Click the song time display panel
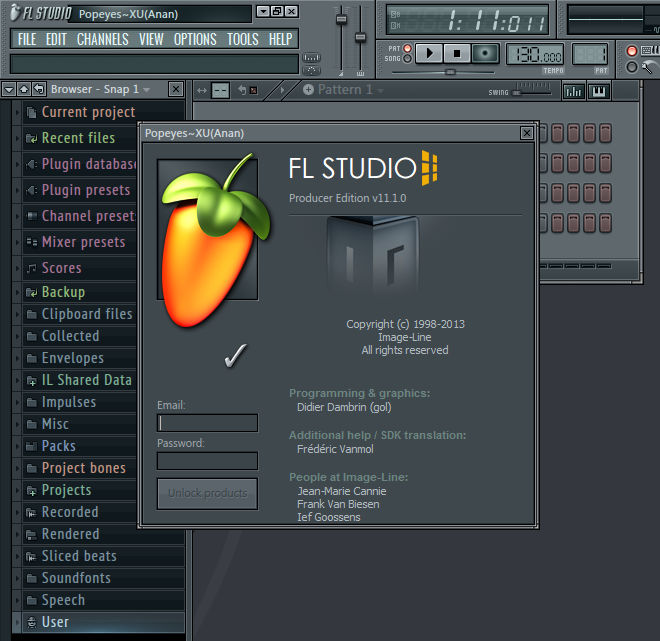Viewport: 660px width, 641px height. coord(468,20)
